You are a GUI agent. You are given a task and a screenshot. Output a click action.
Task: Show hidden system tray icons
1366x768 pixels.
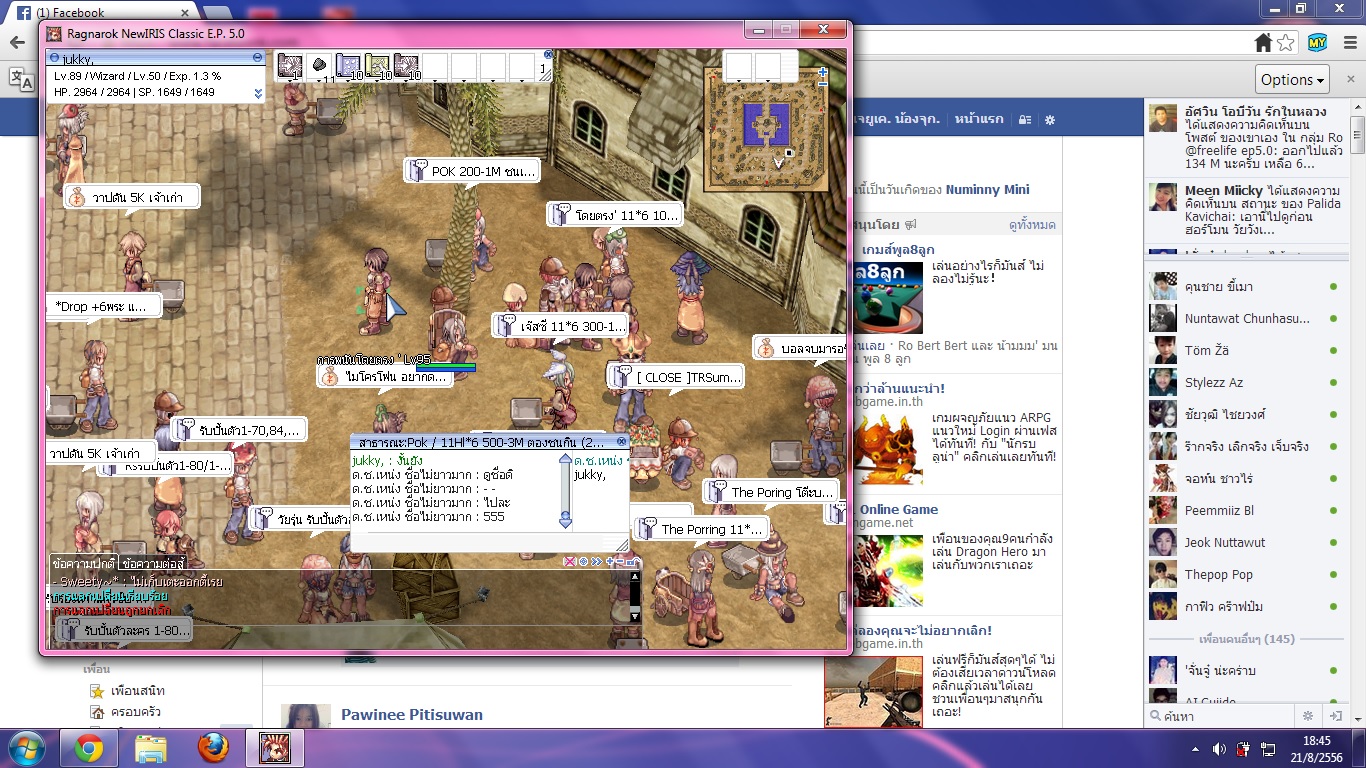(1196, 749)
